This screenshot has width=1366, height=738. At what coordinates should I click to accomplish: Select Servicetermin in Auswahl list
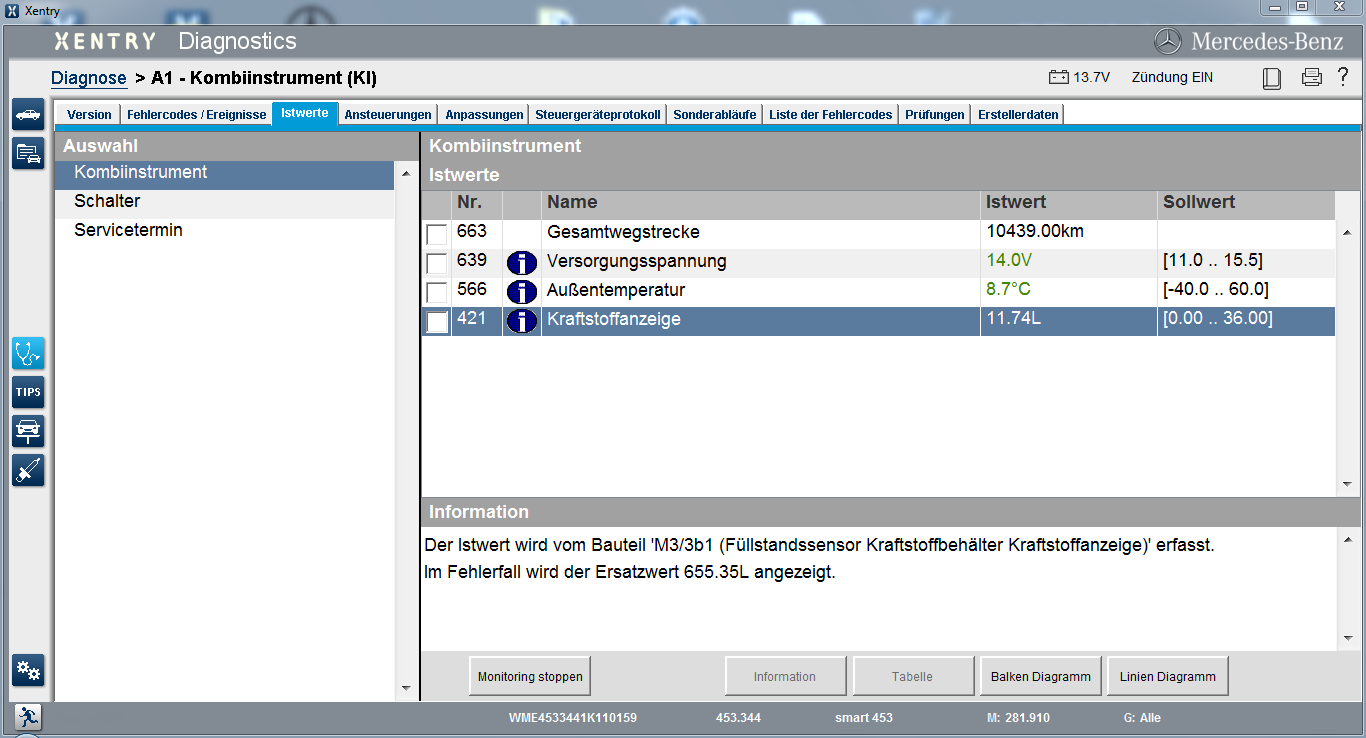[224, 231]
